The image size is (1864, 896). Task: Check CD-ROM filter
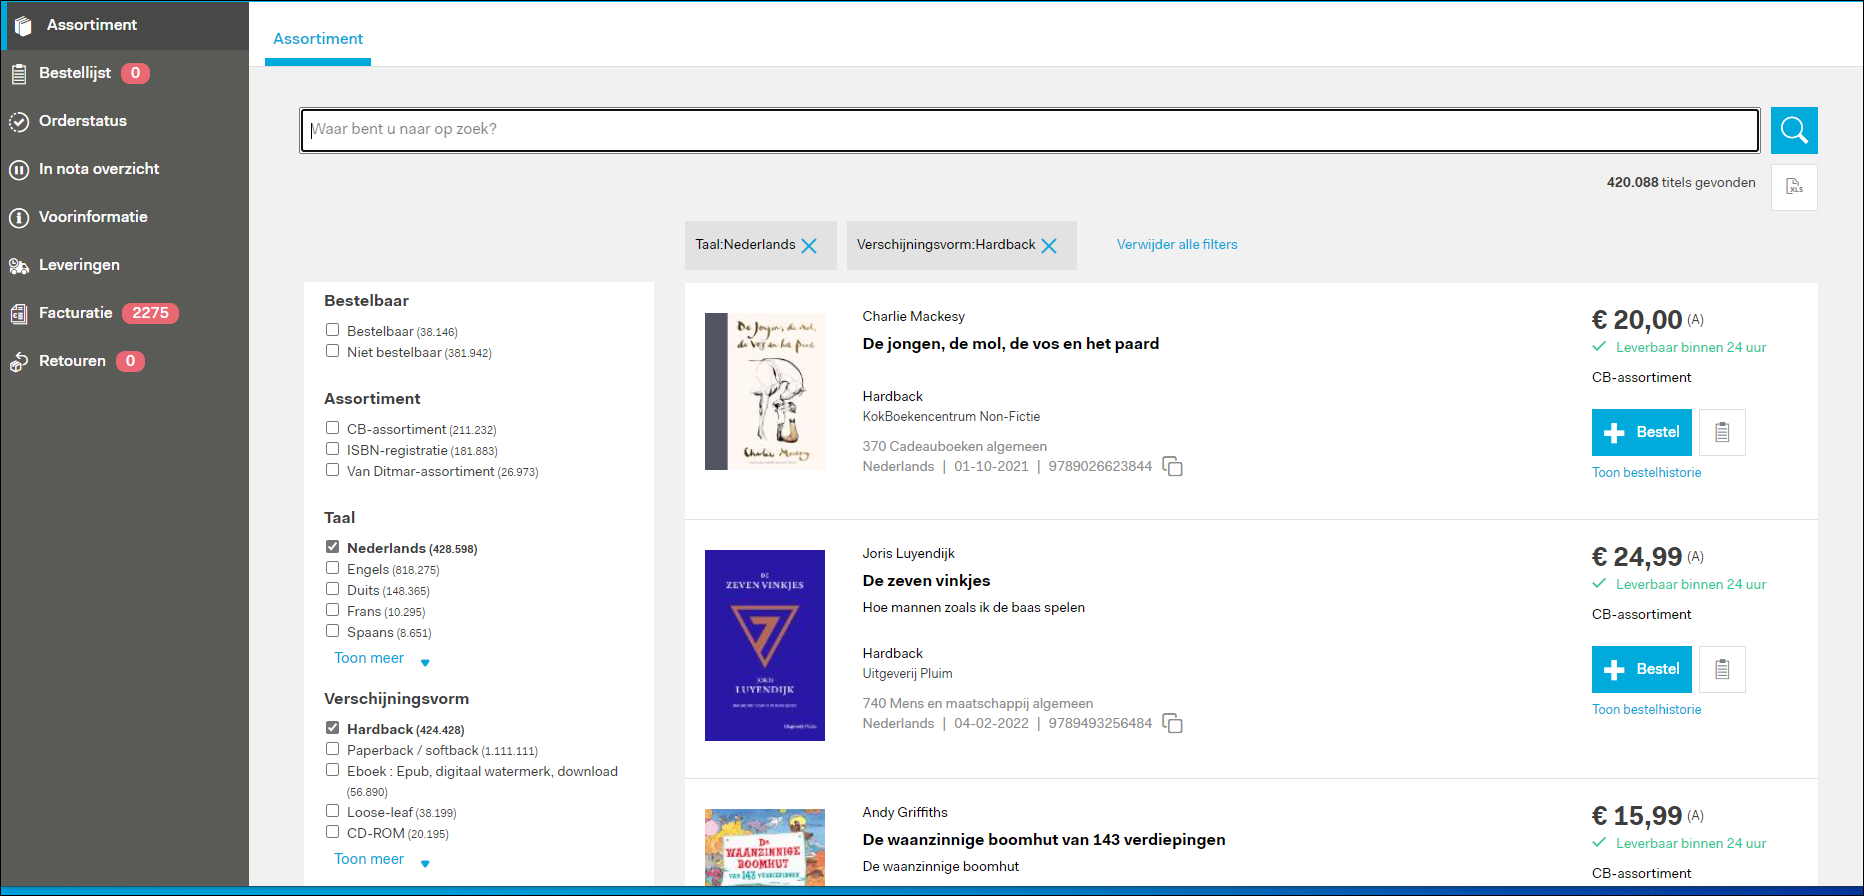tap(332, 832)
